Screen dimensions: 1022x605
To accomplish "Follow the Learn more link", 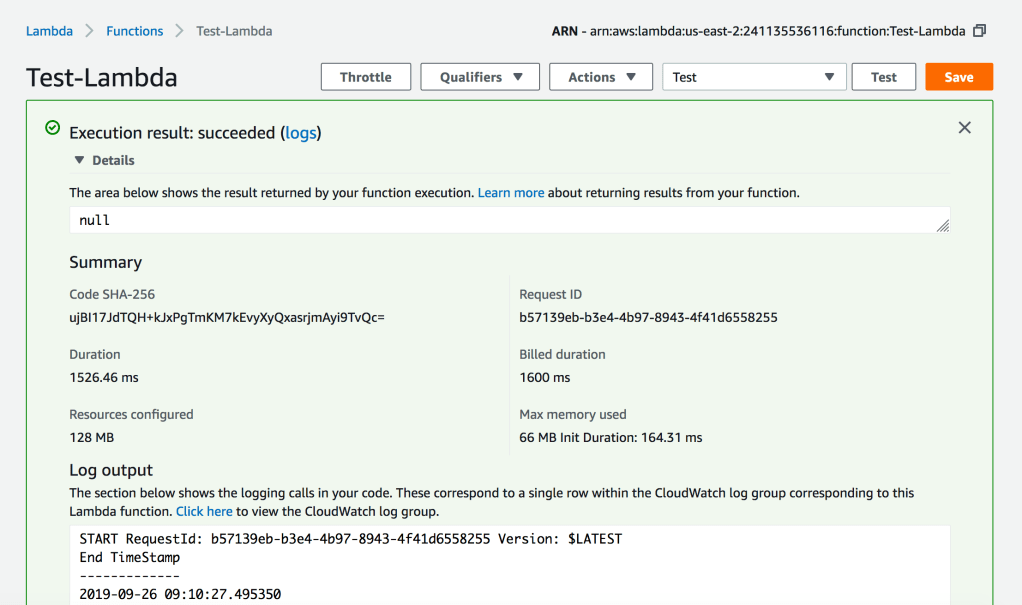I will pyautogui.click(x=510, y=192).
